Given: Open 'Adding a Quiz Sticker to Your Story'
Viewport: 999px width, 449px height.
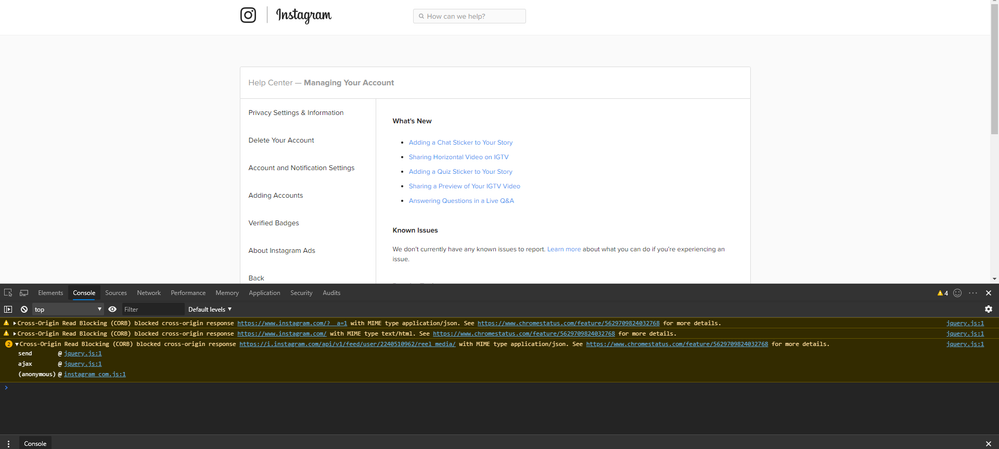Looking at the screenshot, I should [461, 171].
